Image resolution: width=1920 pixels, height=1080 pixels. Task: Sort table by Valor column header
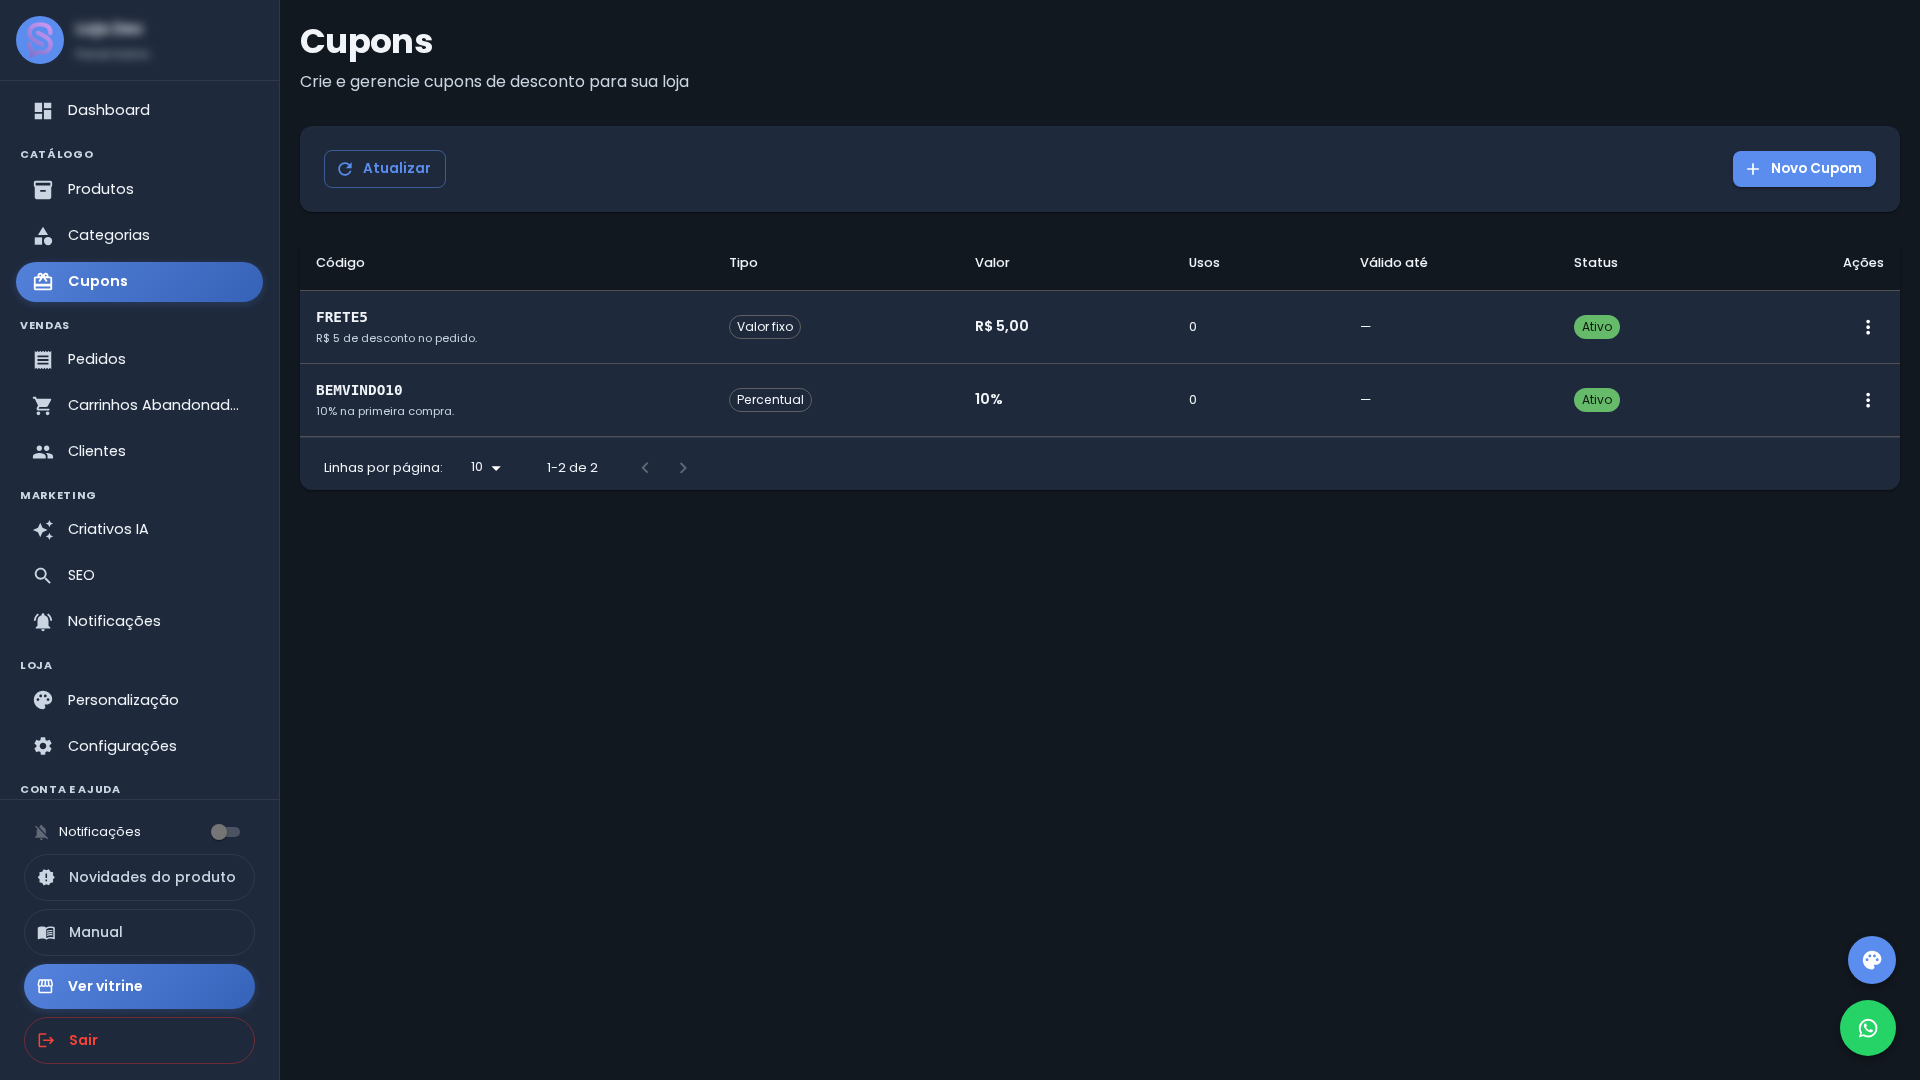(992, 263)
